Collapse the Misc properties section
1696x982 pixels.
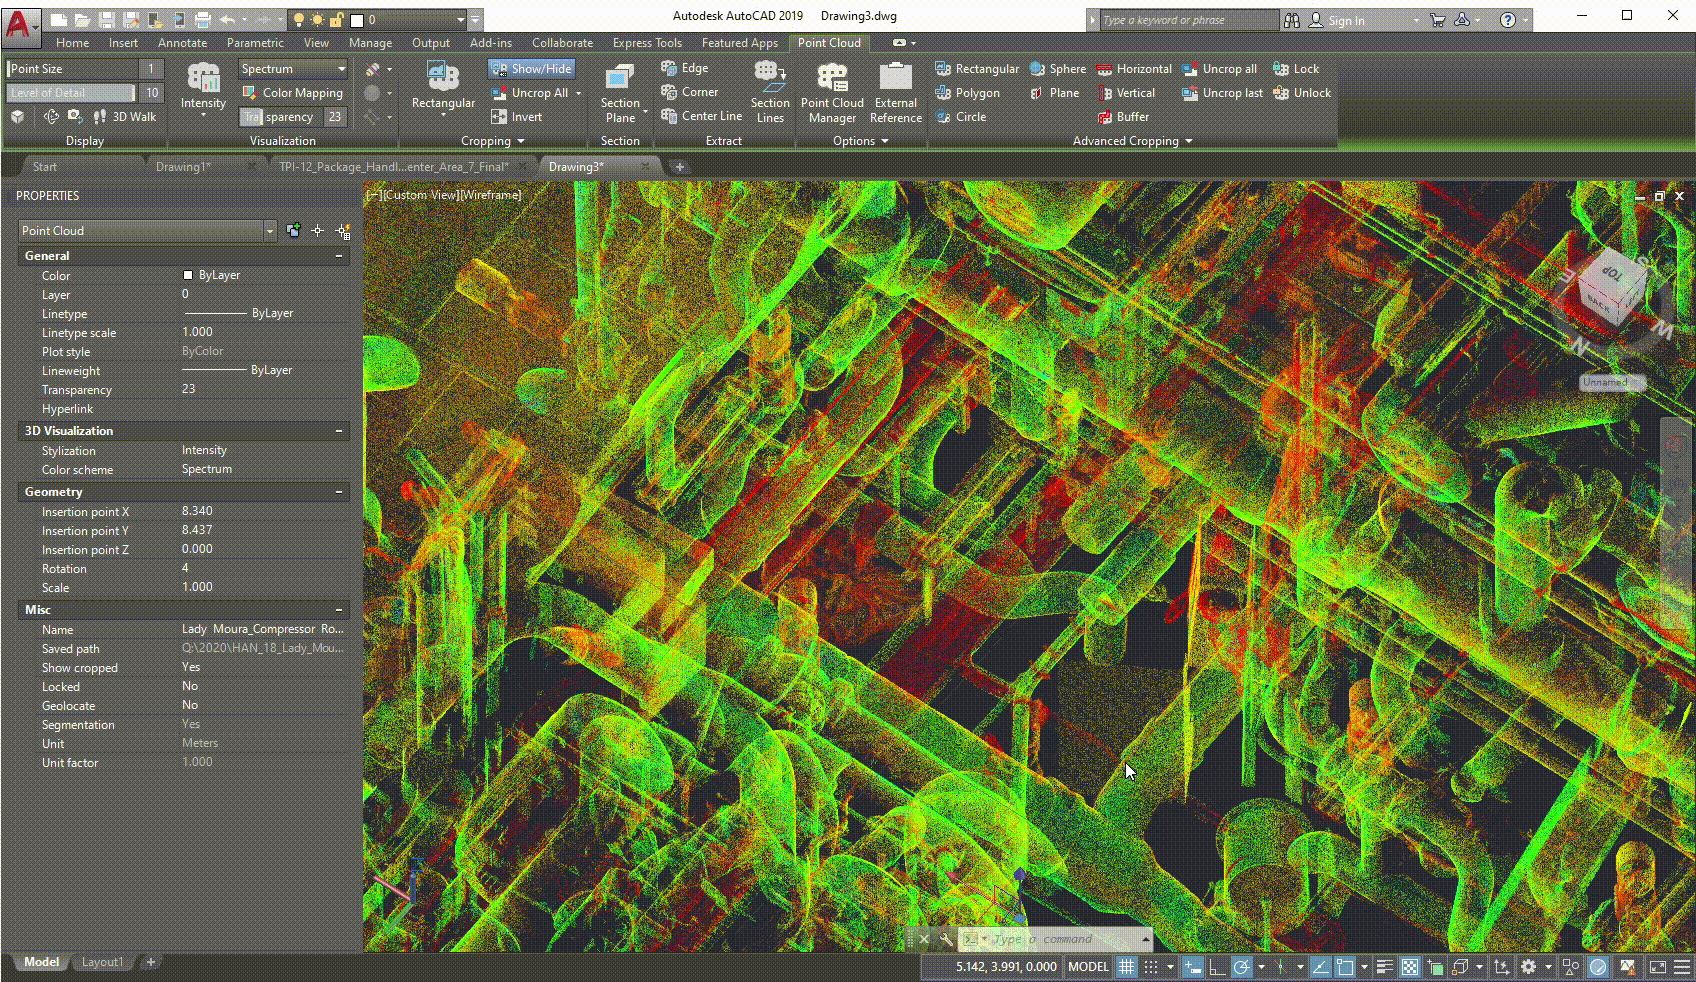pos(339,610)
